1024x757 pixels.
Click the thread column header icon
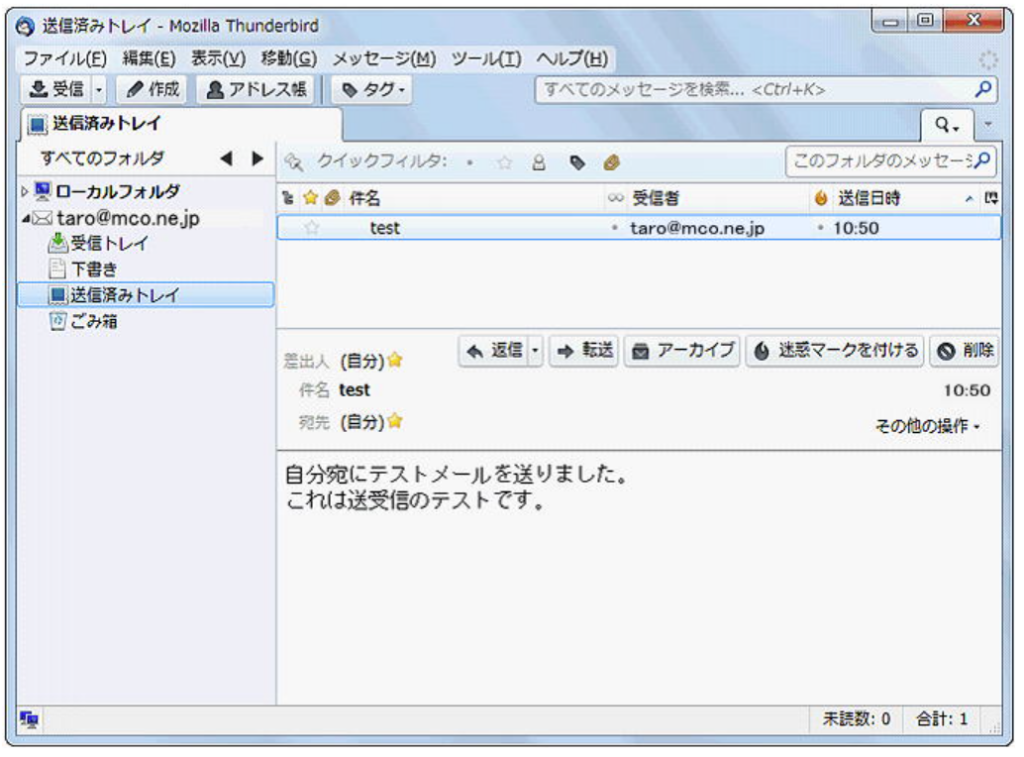[287, 198]
